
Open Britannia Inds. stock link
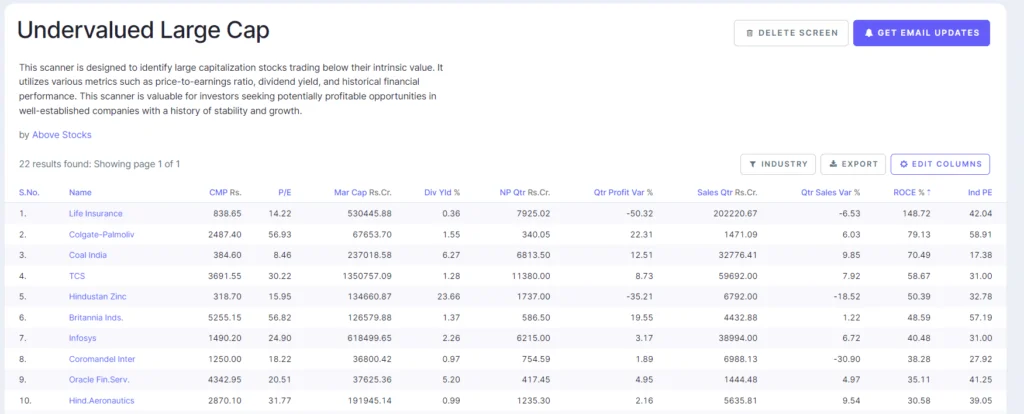tap(96, 317)
